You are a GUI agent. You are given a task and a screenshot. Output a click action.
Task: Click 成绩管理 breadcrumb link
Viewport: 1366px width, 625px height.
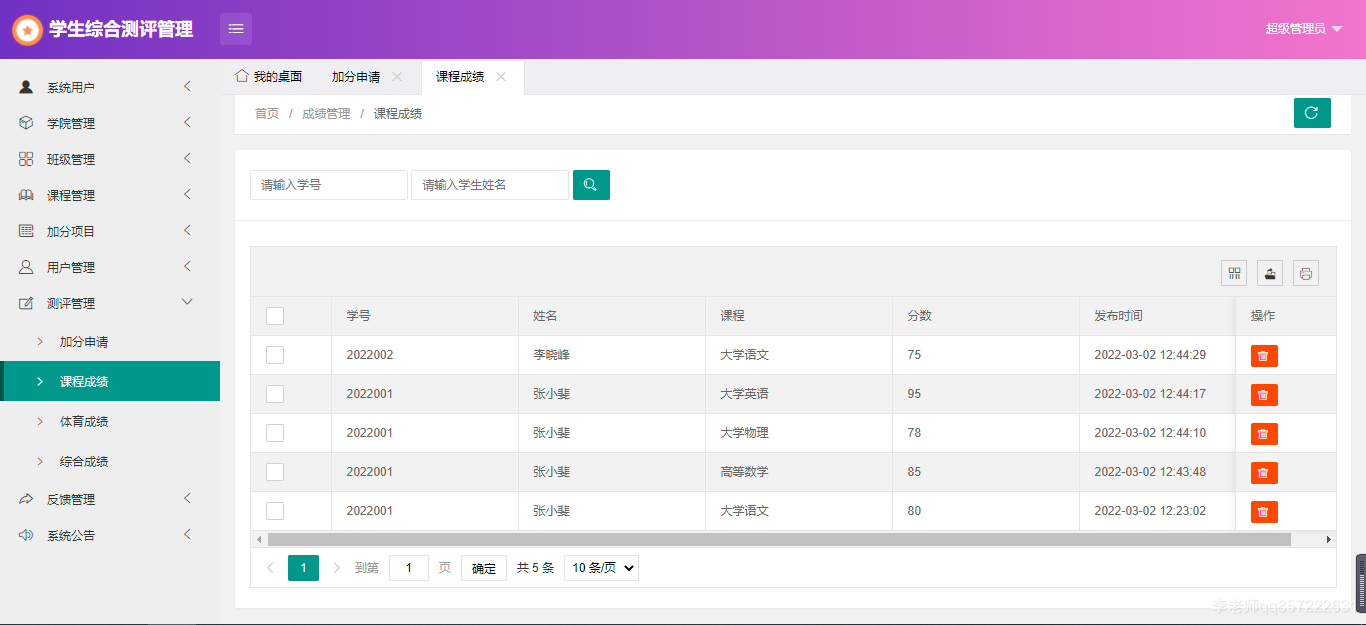tap(326, 114)
